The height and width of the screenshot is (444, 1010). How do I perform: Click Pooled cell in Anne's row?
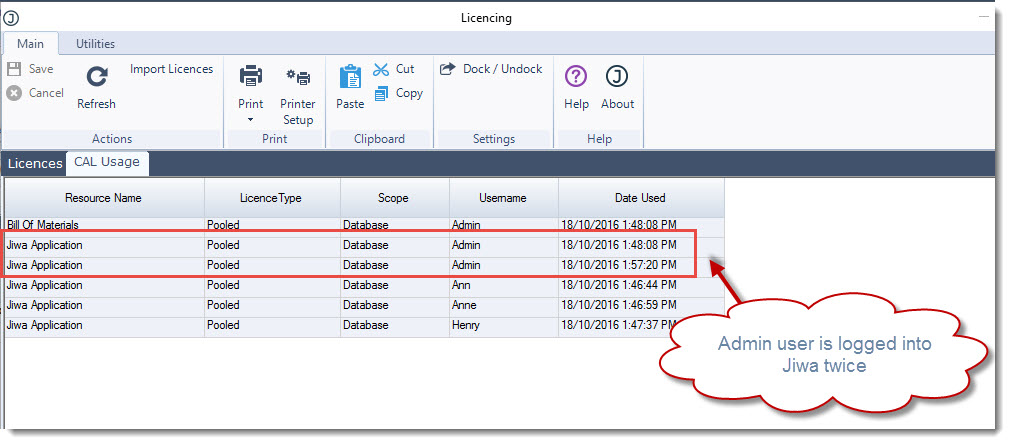[x=272, y=305]
